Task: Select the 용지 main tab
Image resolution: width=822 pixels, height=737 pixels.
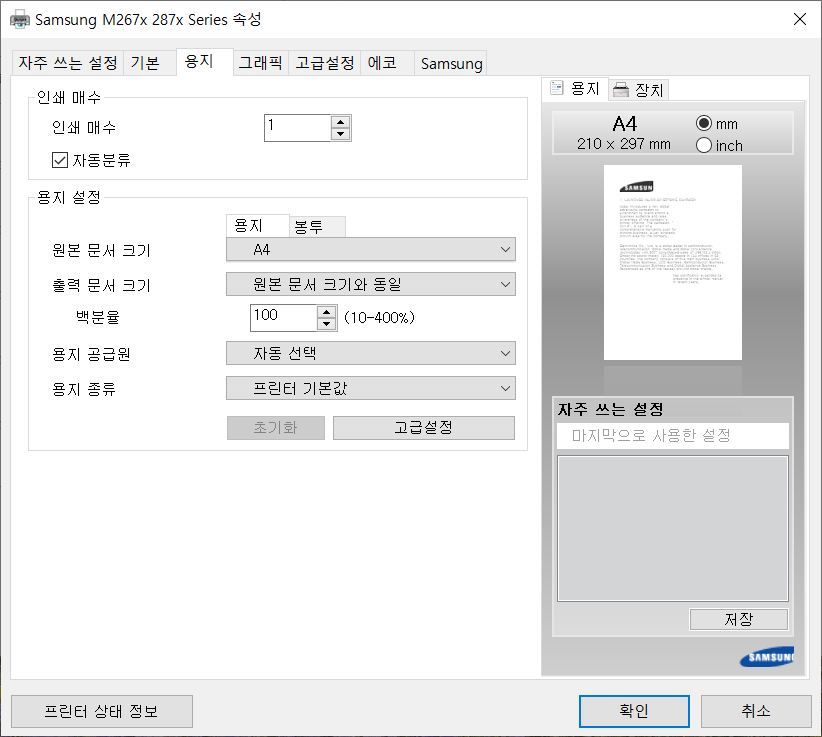Action: click(204, 62)
